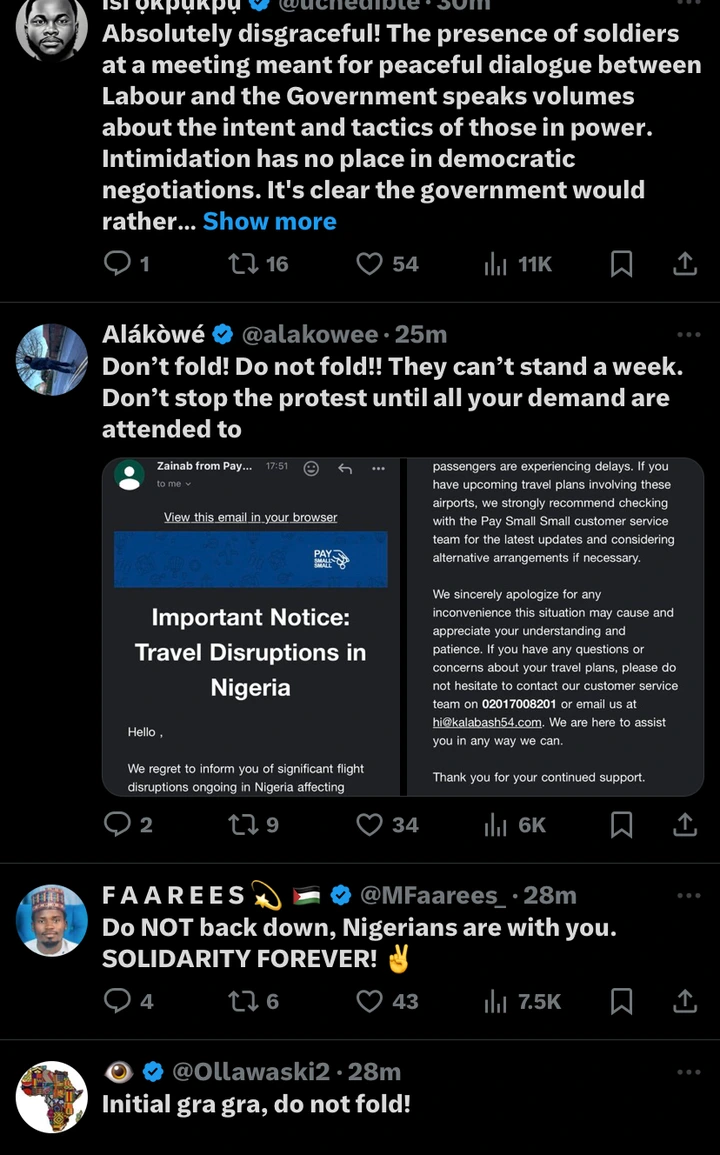Image resolution: width=720 pixels, height=1155 pixels.
Task: Open the @alakowee profile handle
Action: coord(310,335)
